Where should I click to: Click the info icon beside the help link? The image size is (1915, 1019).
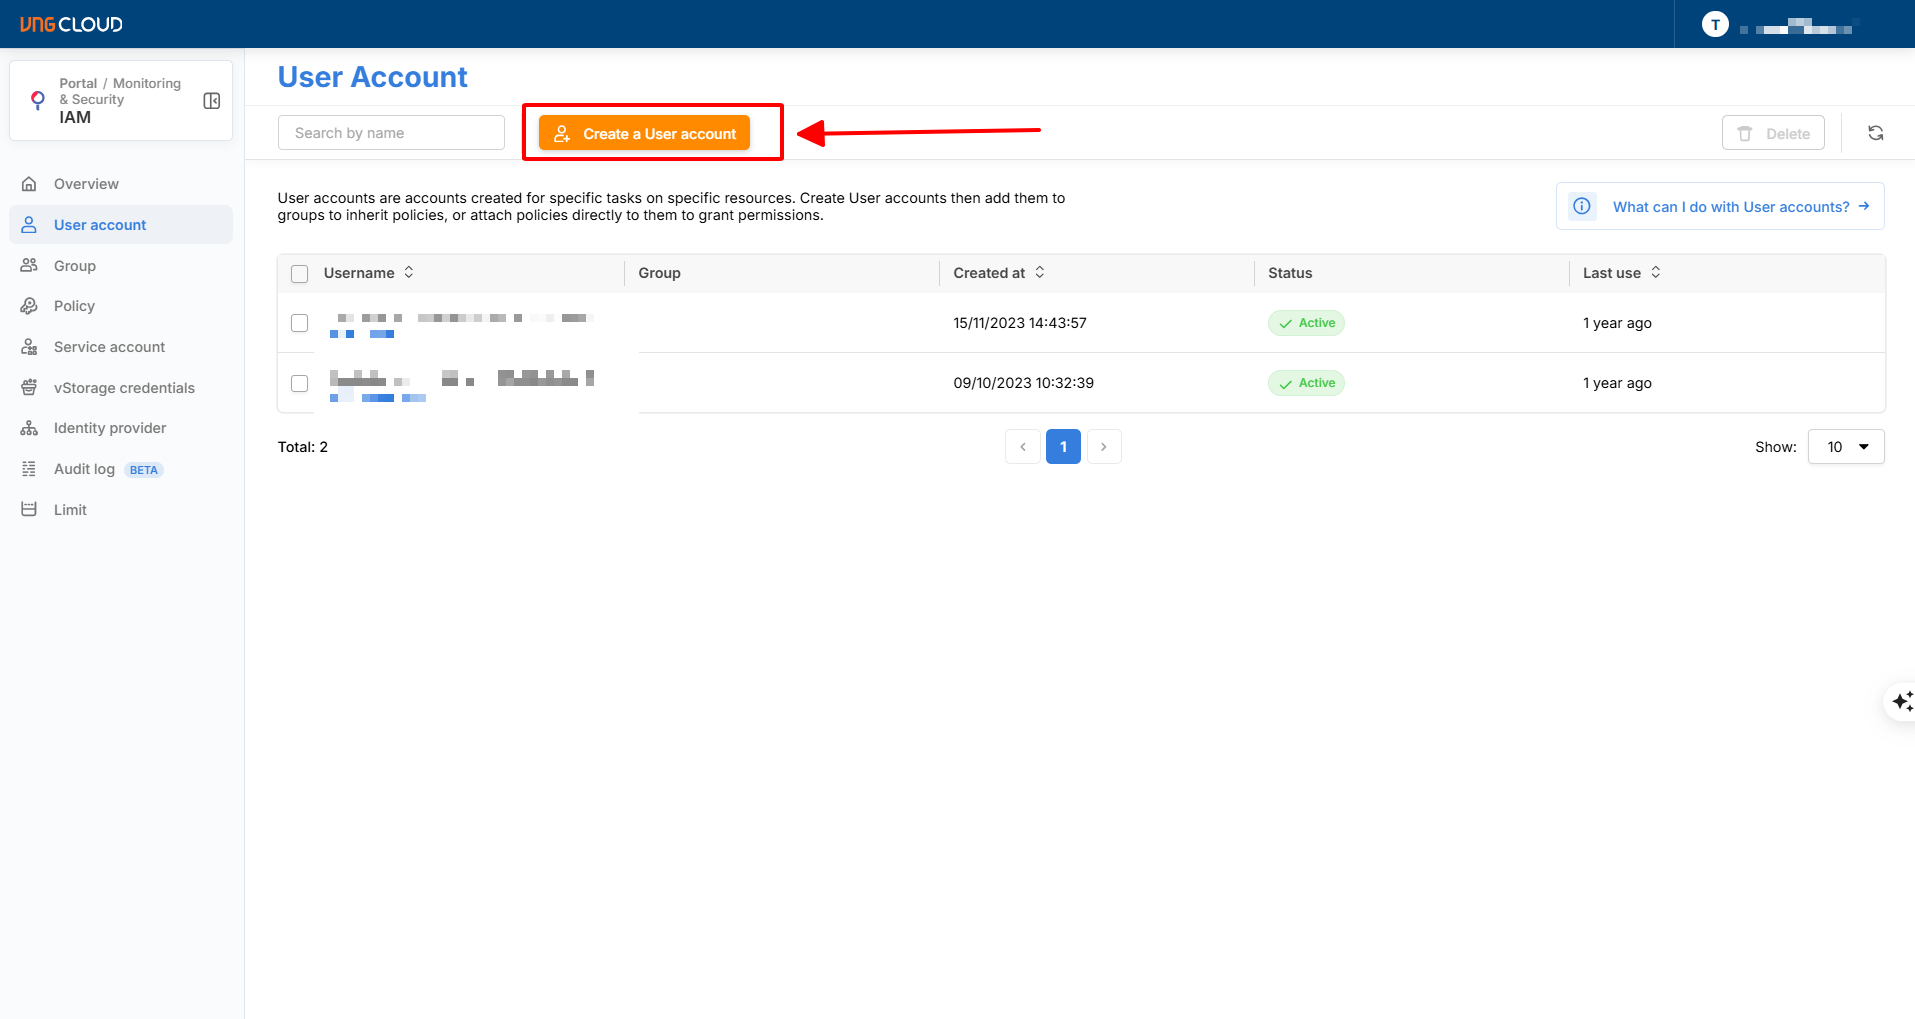tap(1582, 206)
